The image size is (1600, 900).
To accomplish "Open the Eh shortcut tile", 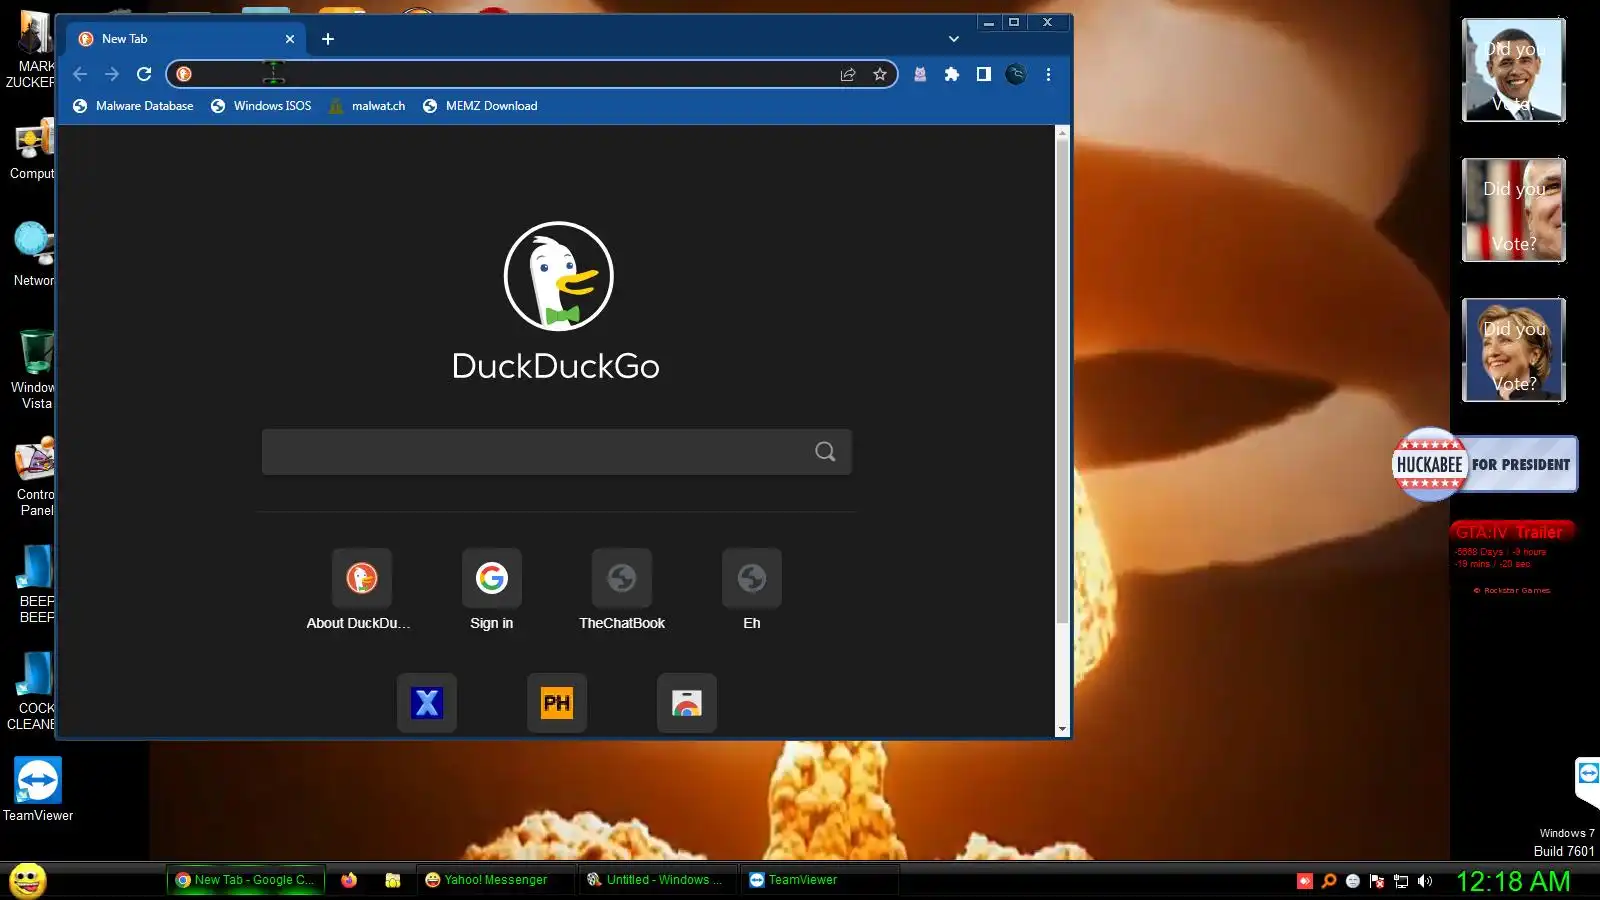I will (x=752, y=590).
